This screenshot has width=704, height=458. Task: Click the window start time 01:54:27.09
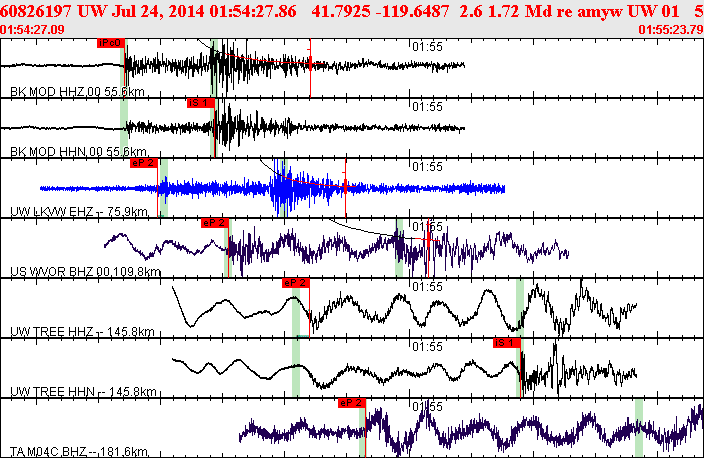[x=32, y=30]
